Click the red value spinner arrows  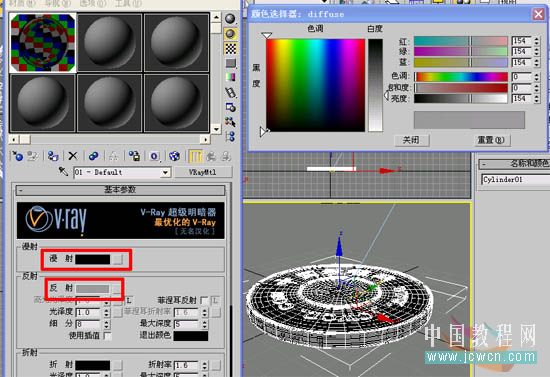(x=537, y=41)
